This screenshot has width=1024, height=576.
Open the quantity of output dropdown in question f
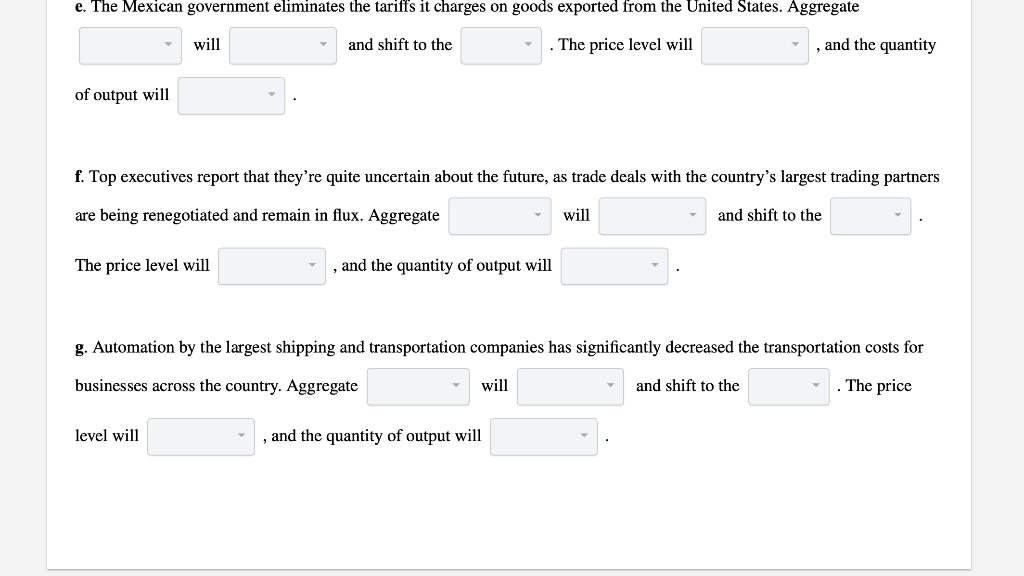[613, 266]
